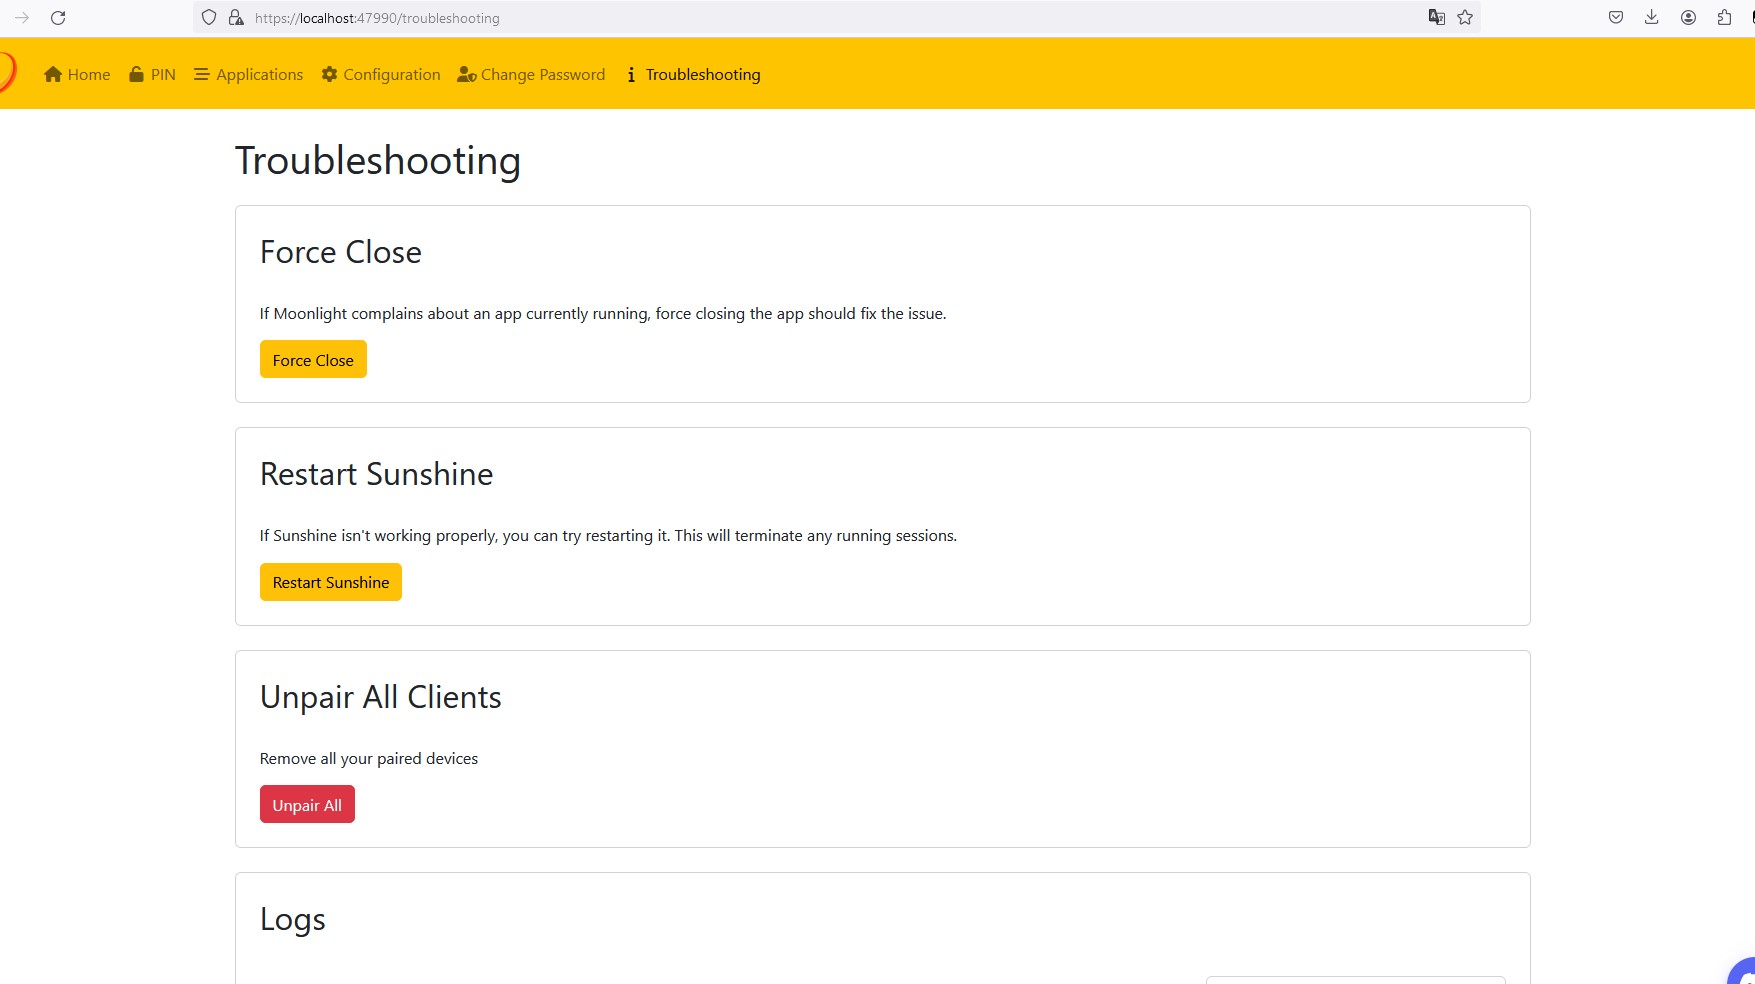Click the shield tracking protection icon

point(209,18)
